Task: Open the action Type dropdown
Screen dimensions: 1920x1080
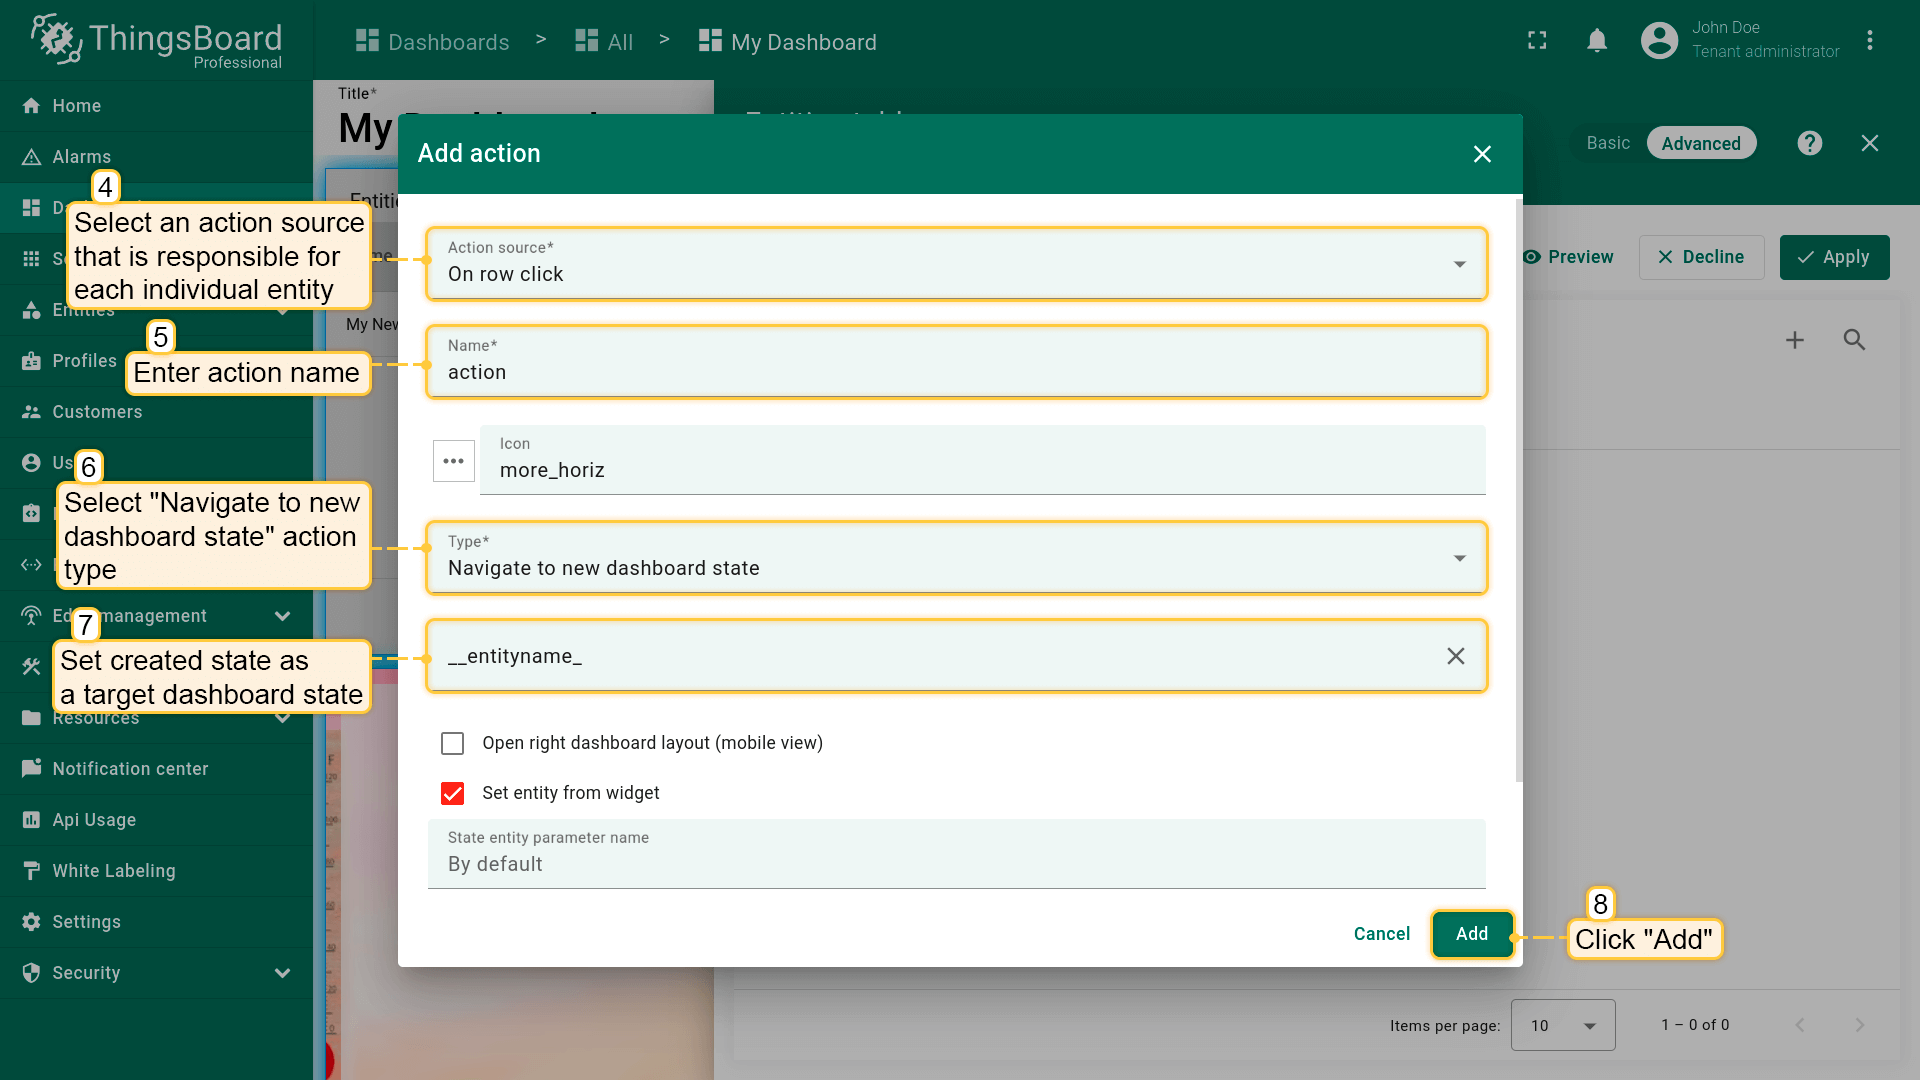Action: pyautogui.click(x=956, y=558)
